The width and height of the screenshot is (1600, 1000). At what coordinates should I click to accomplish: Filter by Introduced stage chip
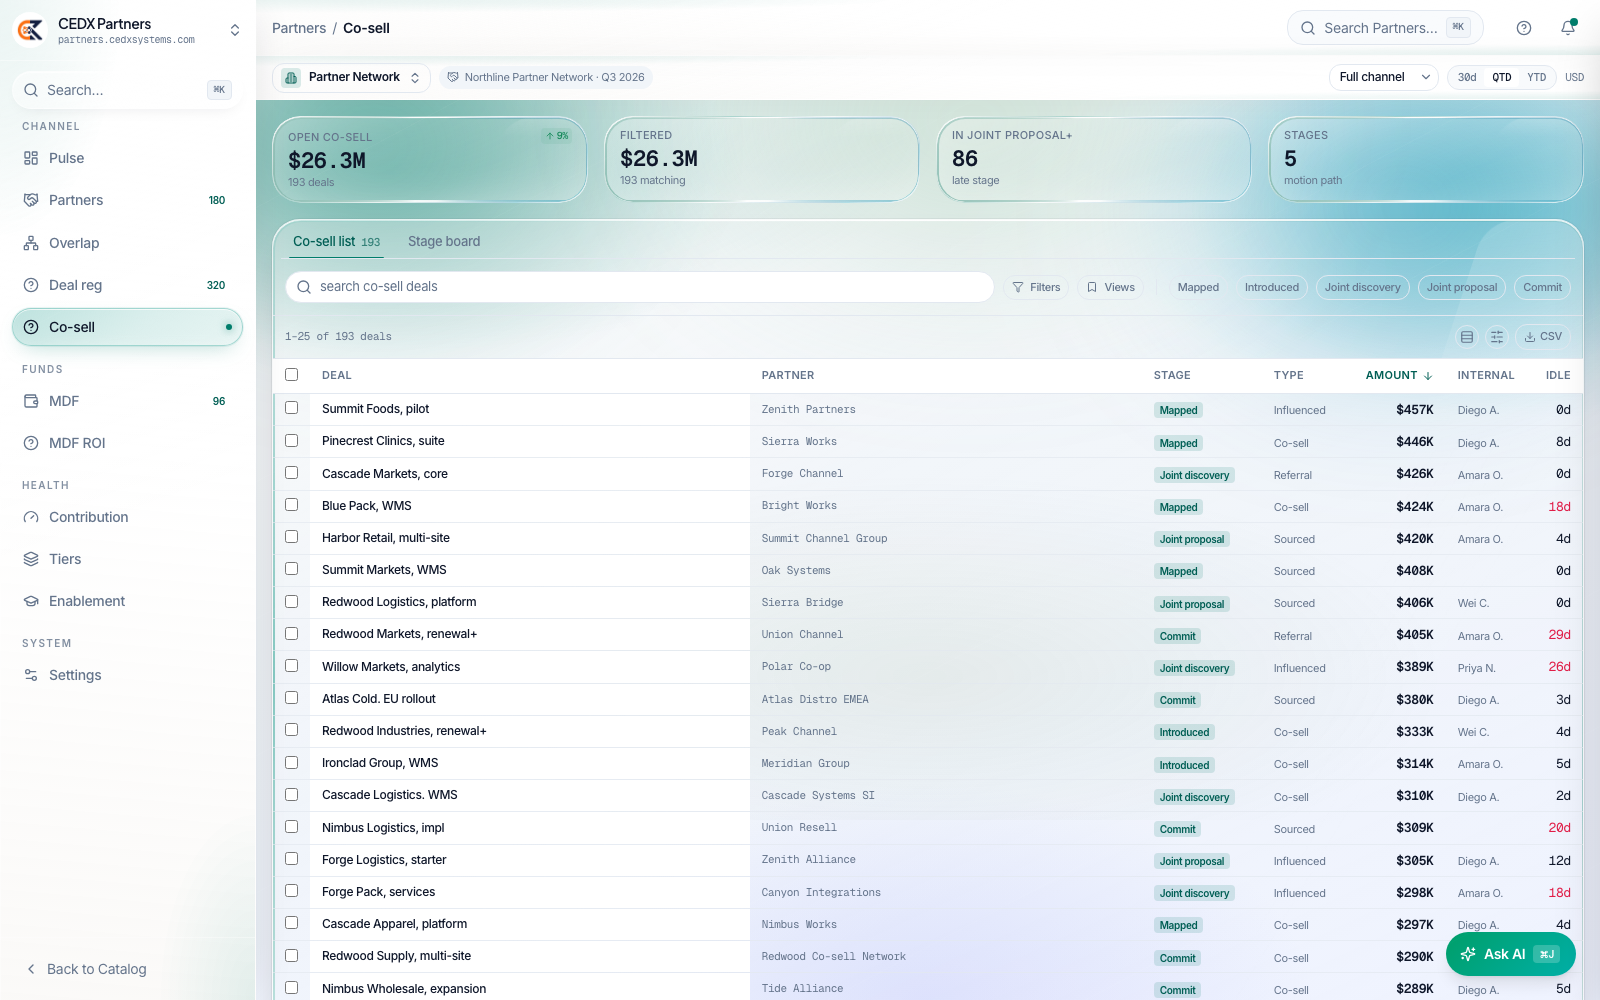1272,287
